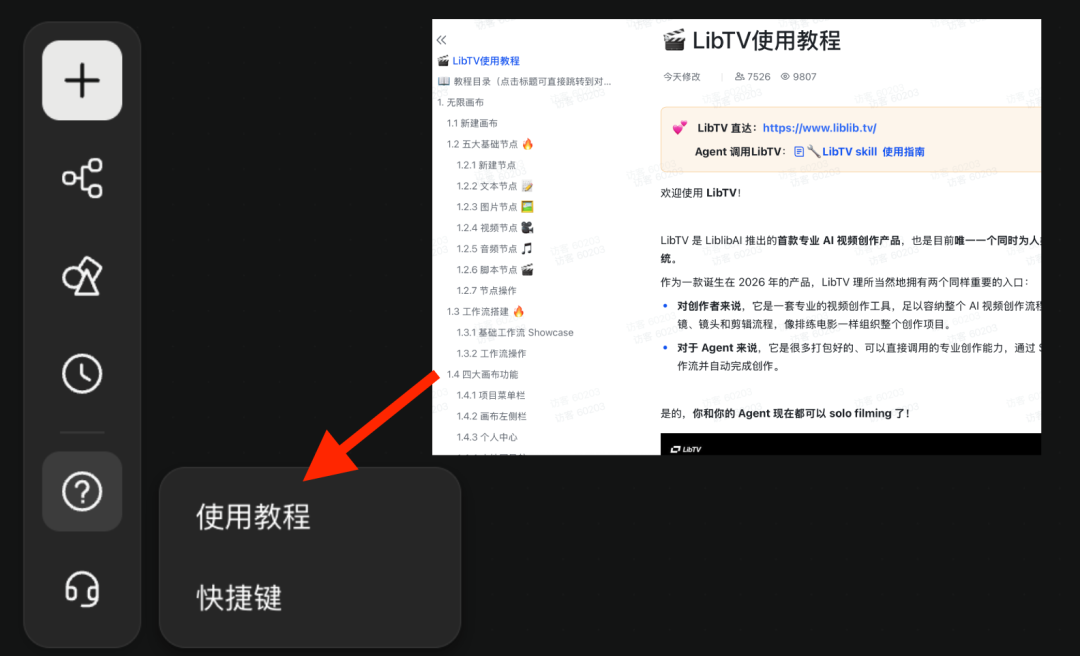The image size is (1080, 656).
Task: View history via the clock icon
Action: (81, 373)
